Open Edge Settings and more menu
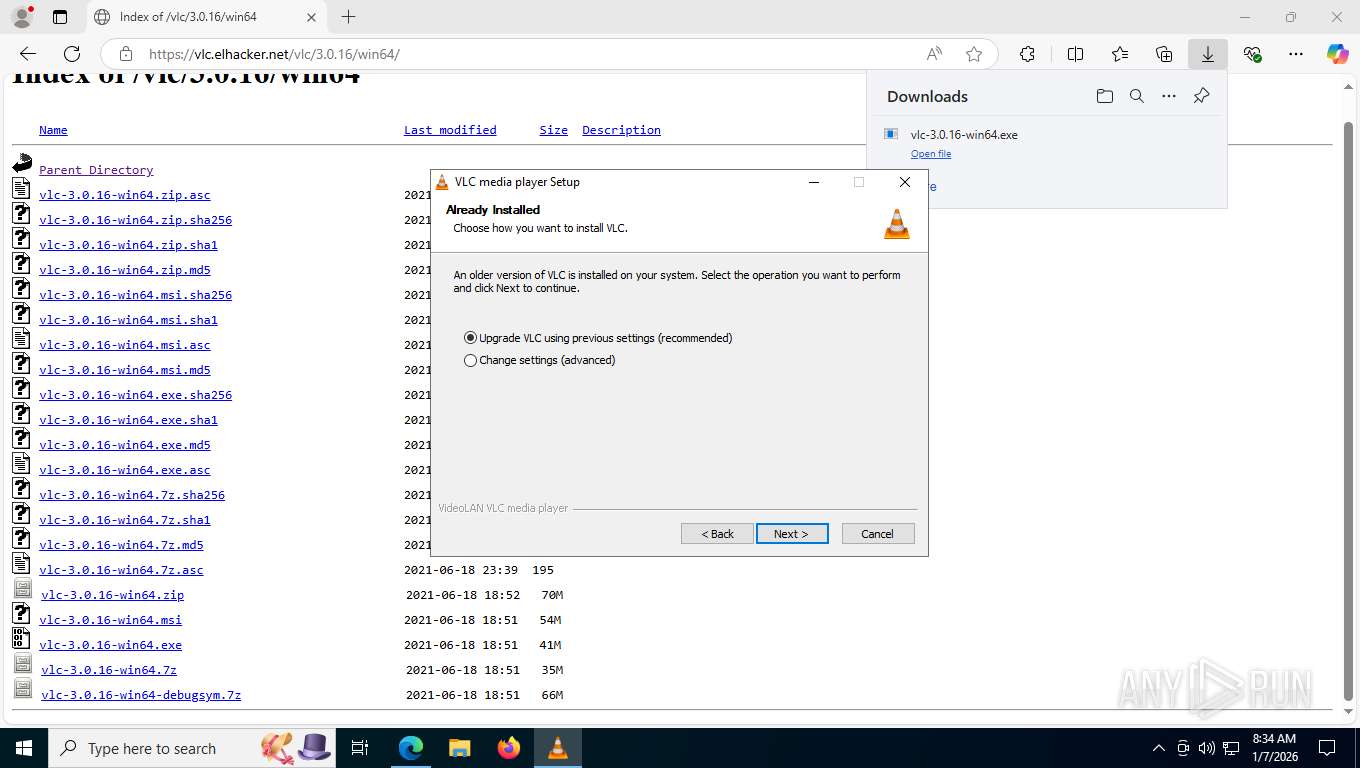1360x768 pixels. 1296,54
